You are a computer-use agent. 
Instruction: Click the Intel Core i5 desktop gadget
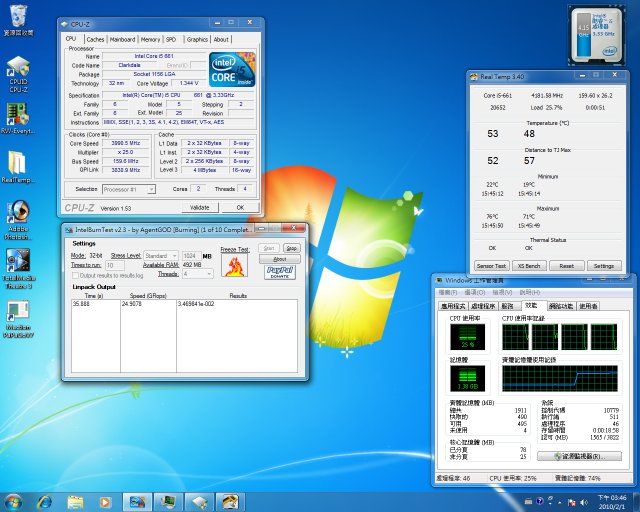tap(596, 36)
